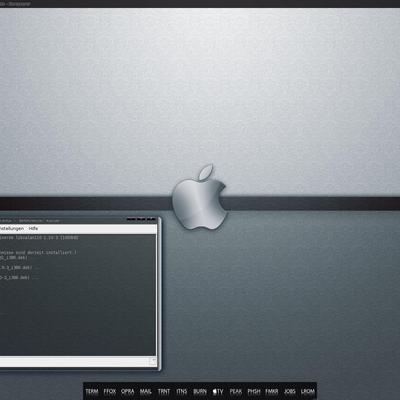The width and height of the screenshot is (400, 400).
Task: Open FFOX launcher in dock
Action: (x=110, y=392)
